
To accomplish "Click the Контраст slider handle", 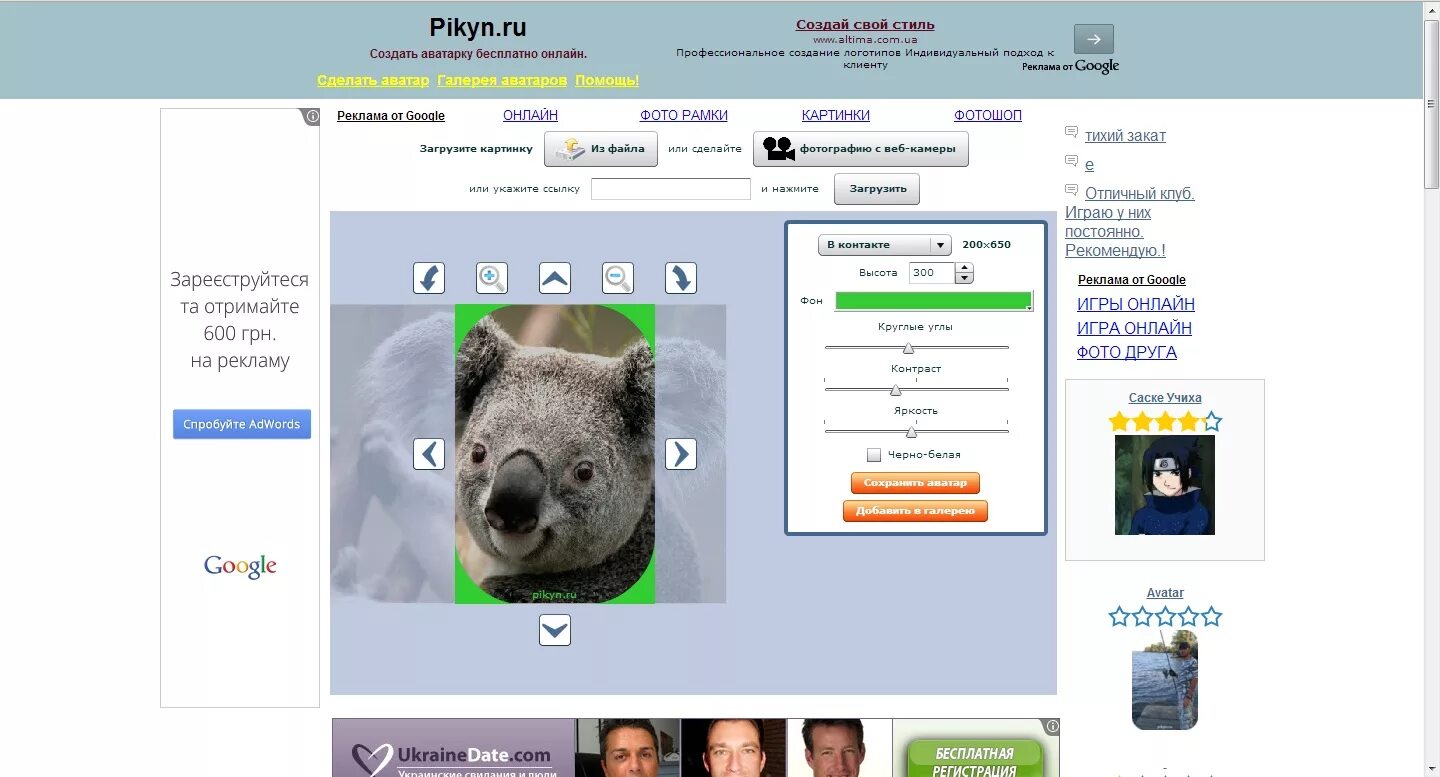I will click(896, 390).
